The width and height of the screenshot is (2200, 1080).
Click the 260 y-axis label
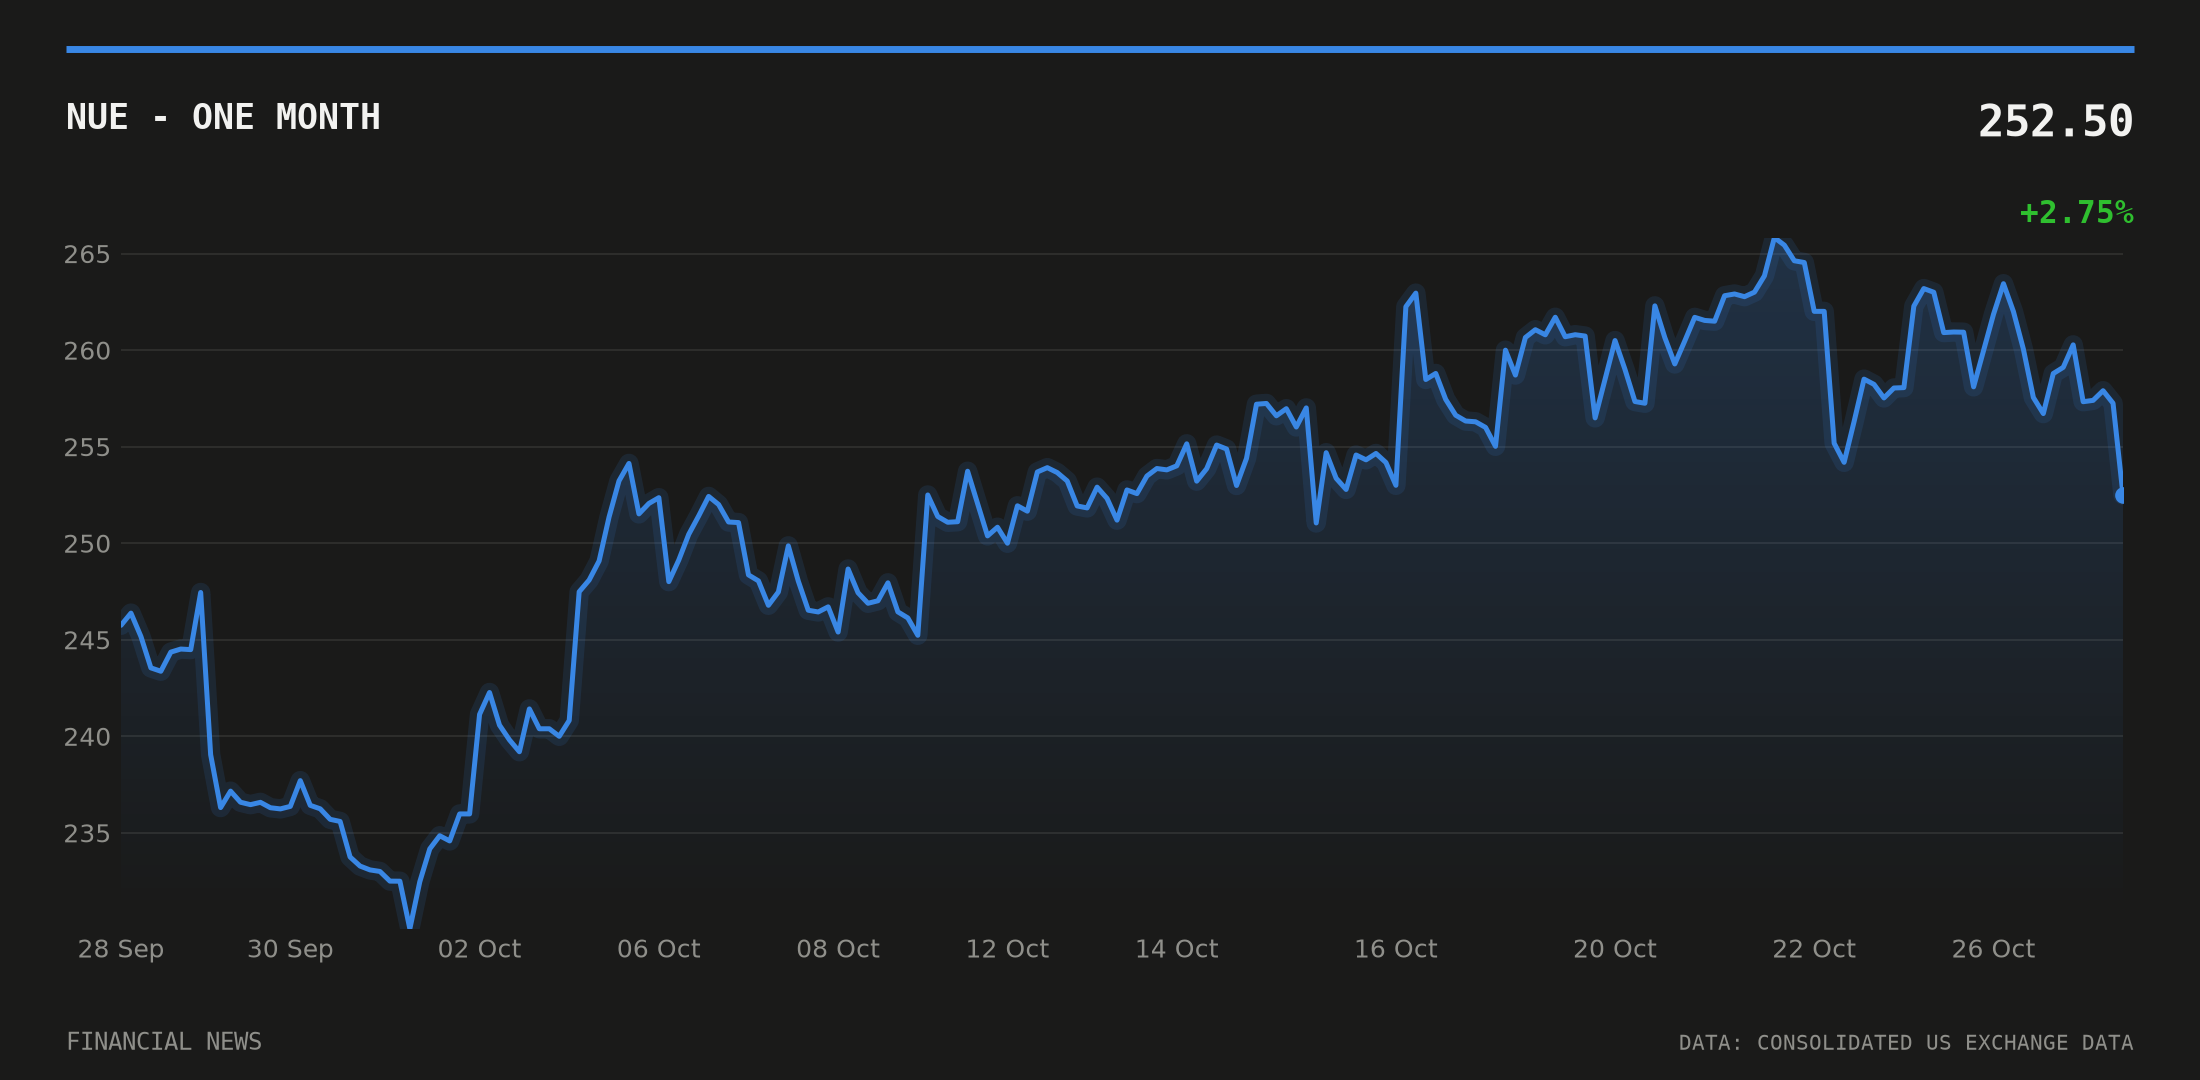[87, 351]
